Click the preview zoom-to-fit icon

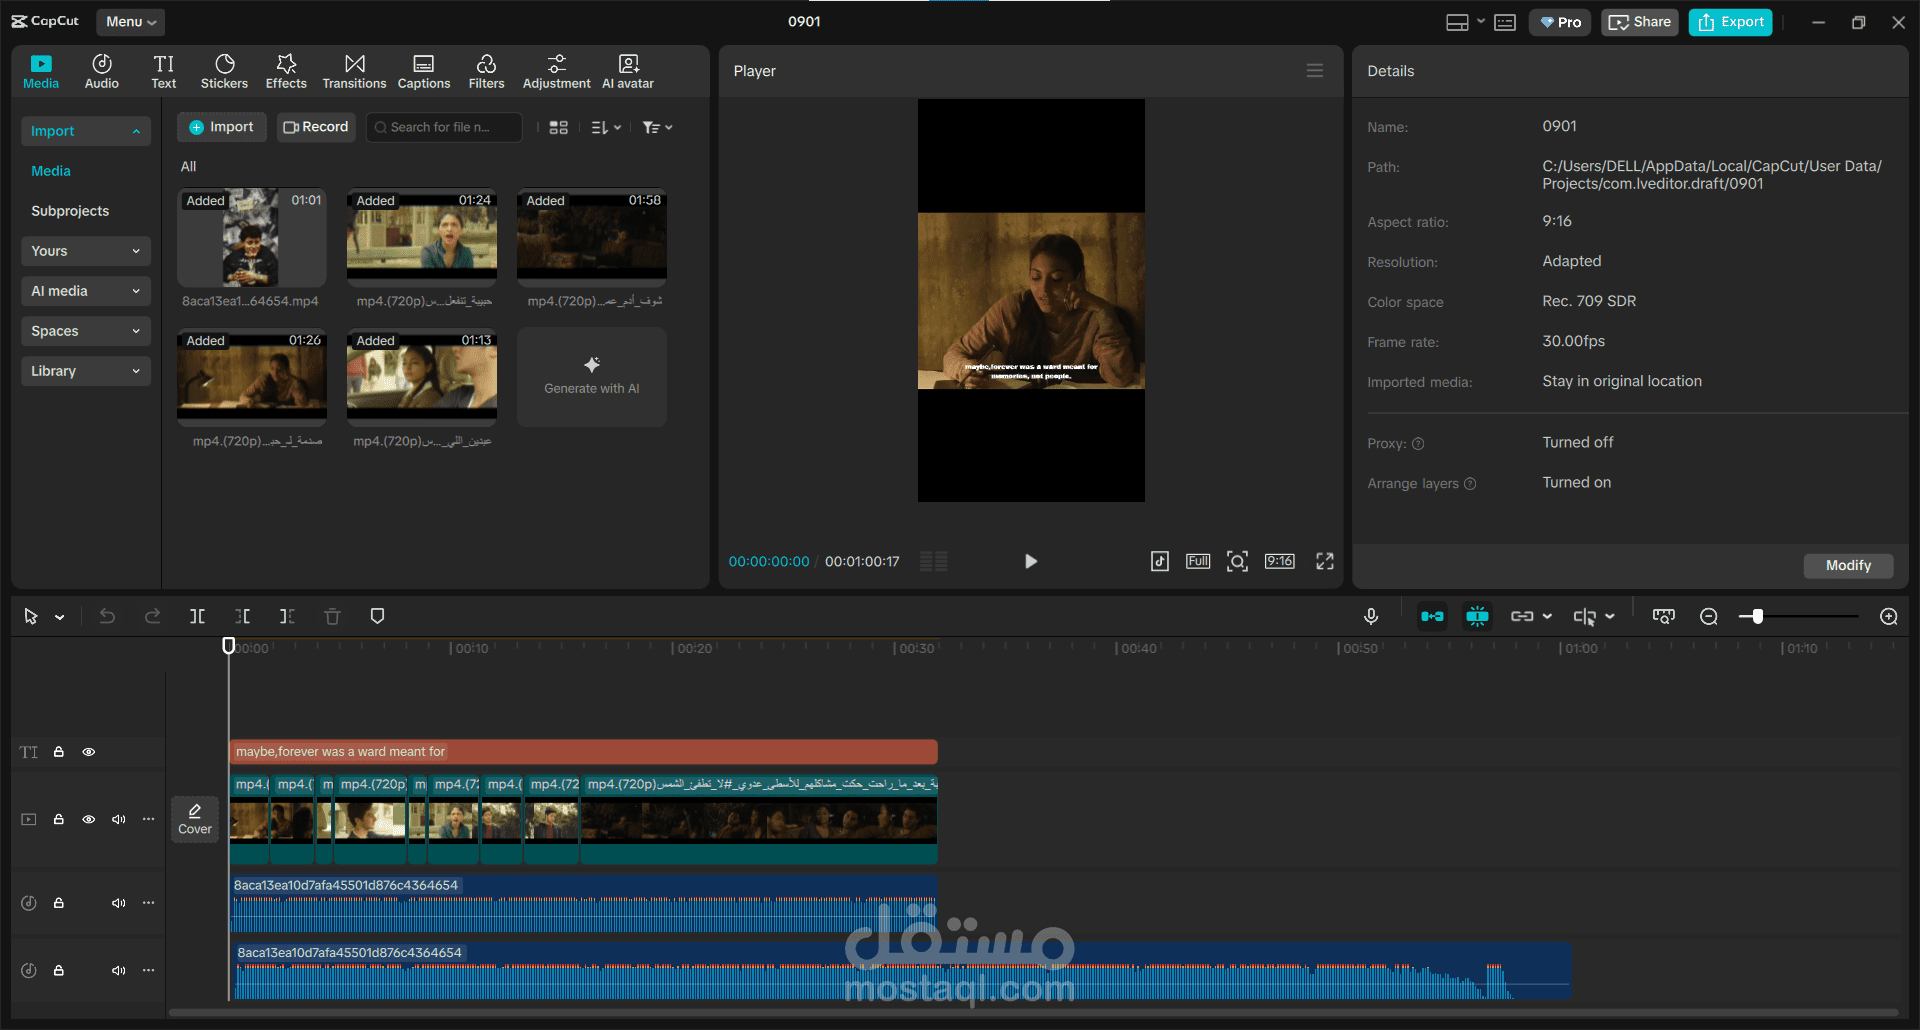pyautogui.click(x=1237, y=561)
